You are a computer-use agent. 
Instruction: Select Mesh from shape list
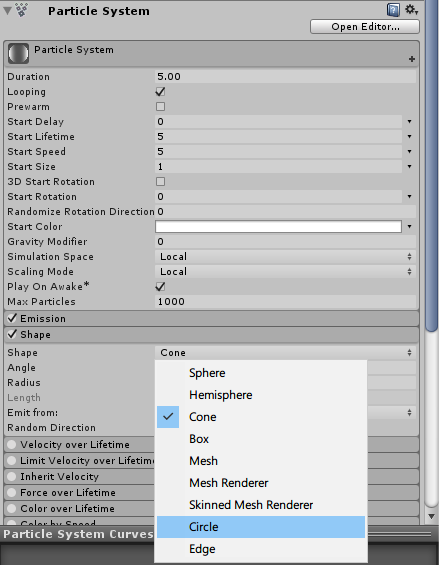tap(261, 461)
